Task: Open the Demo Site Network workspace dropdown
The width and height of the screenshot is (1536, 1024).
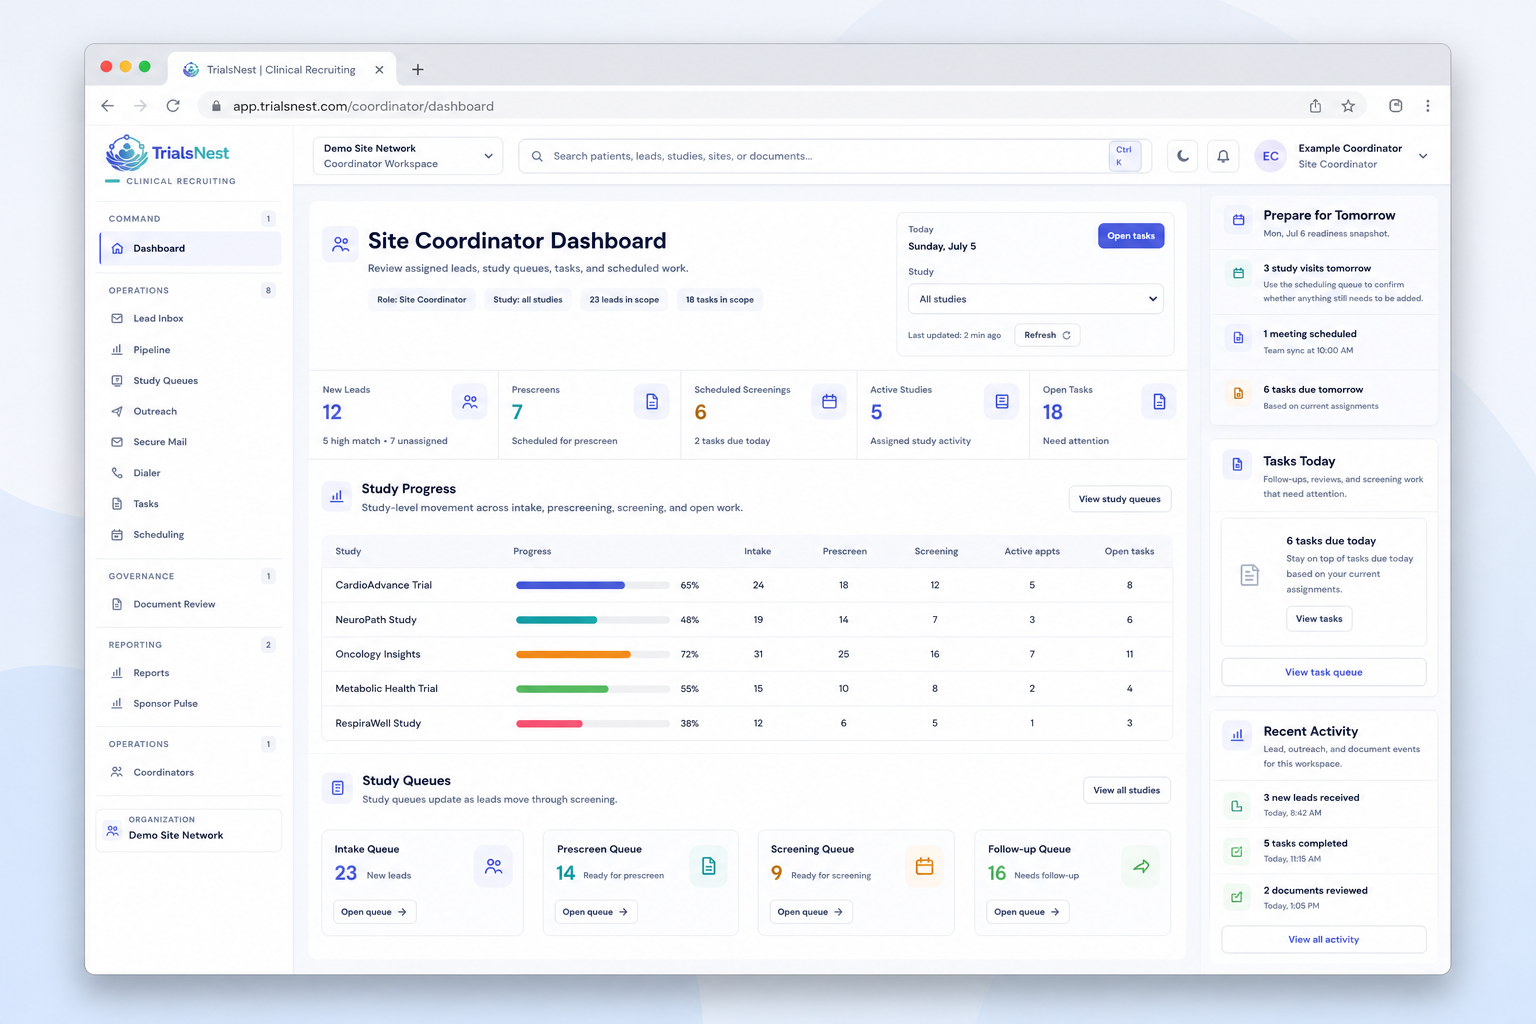Action: pos(408,156)
